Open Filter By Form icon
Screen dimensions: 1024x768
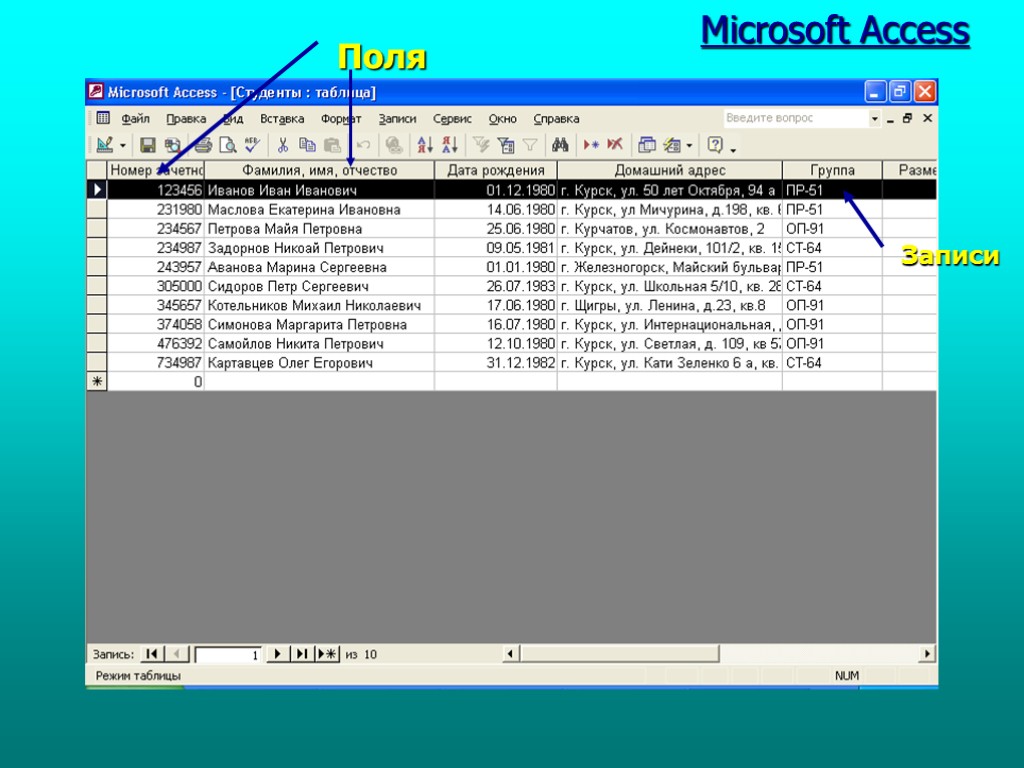506,145
